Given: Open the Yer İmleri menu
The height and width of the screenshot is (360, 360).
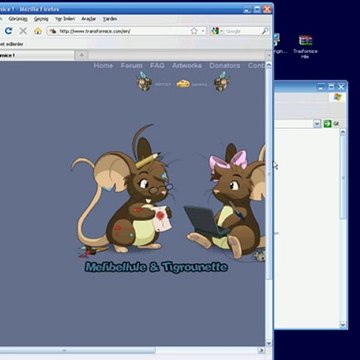Looking at the screenshot, I should 65,19.
